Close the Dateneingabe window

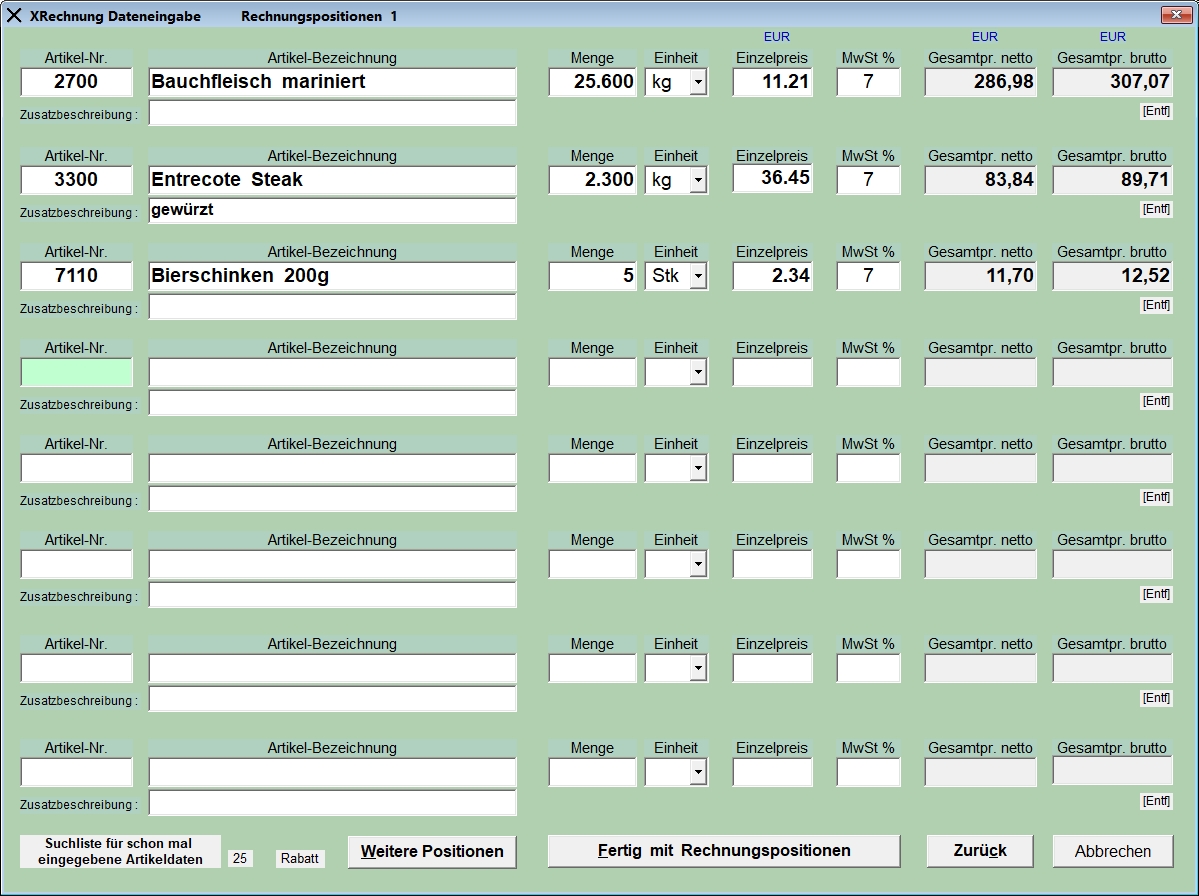pyautogui.click(x=1173, y=15)
